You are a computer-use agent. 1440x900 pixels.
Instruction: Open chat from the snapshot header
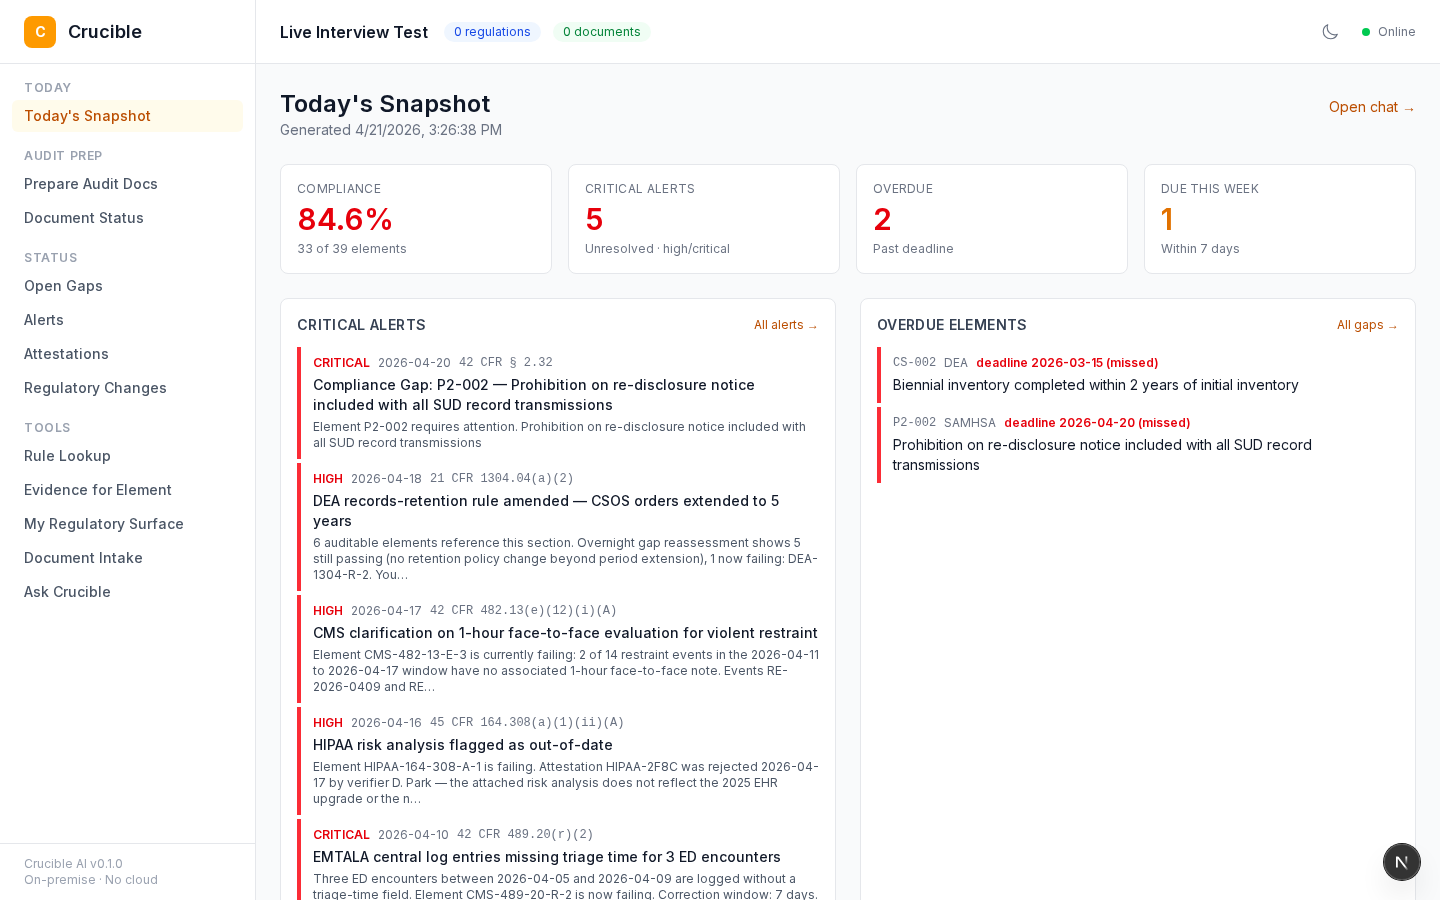pos(1371,107)
